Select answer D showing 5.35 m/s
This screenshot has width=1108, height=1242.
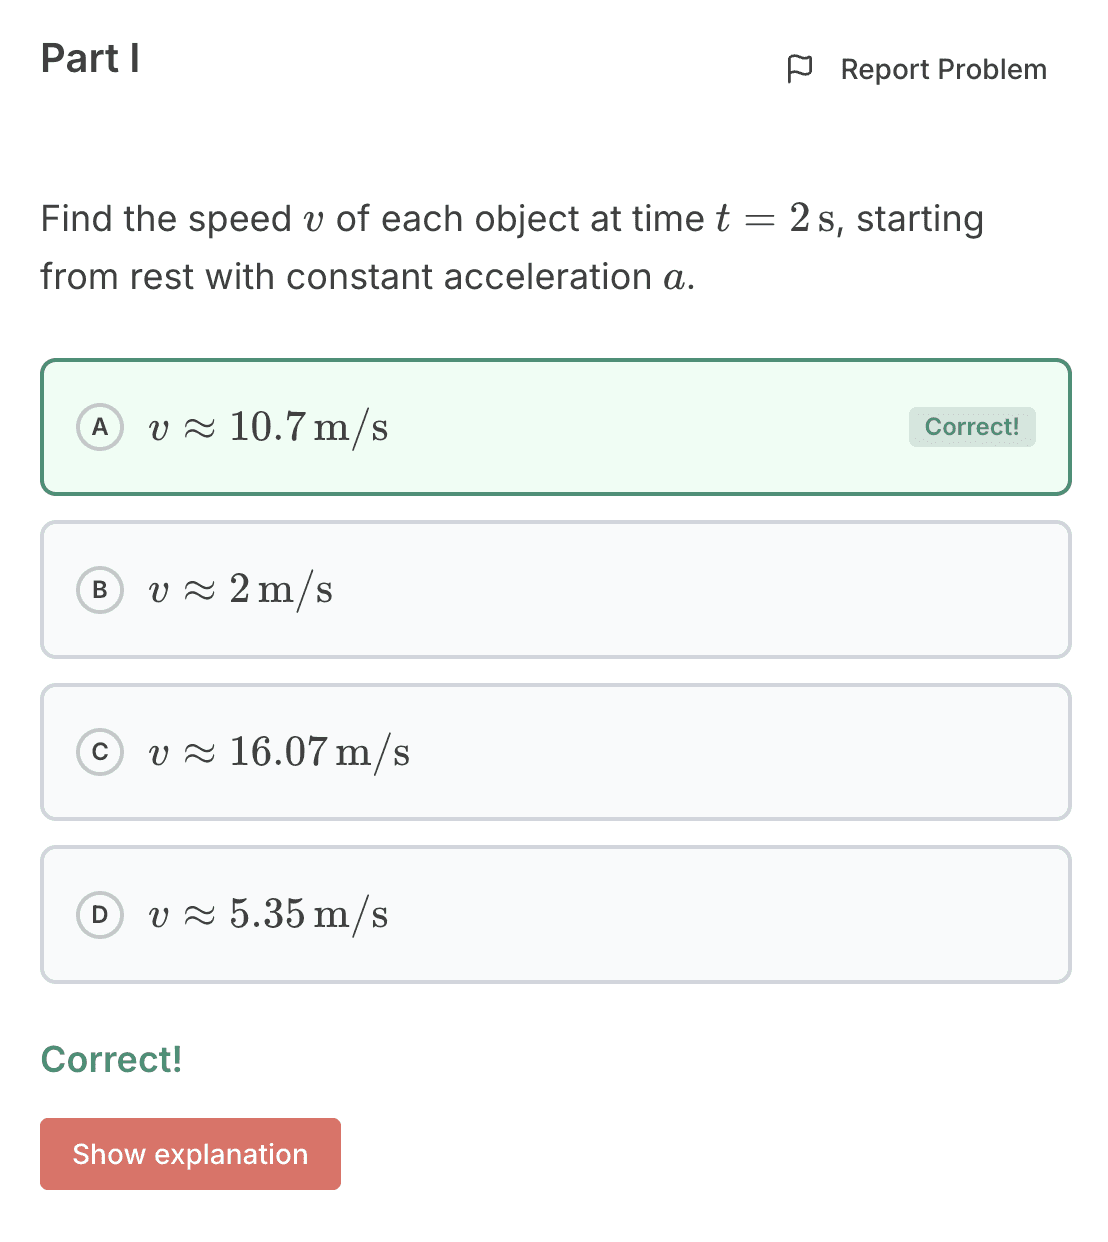267,915
